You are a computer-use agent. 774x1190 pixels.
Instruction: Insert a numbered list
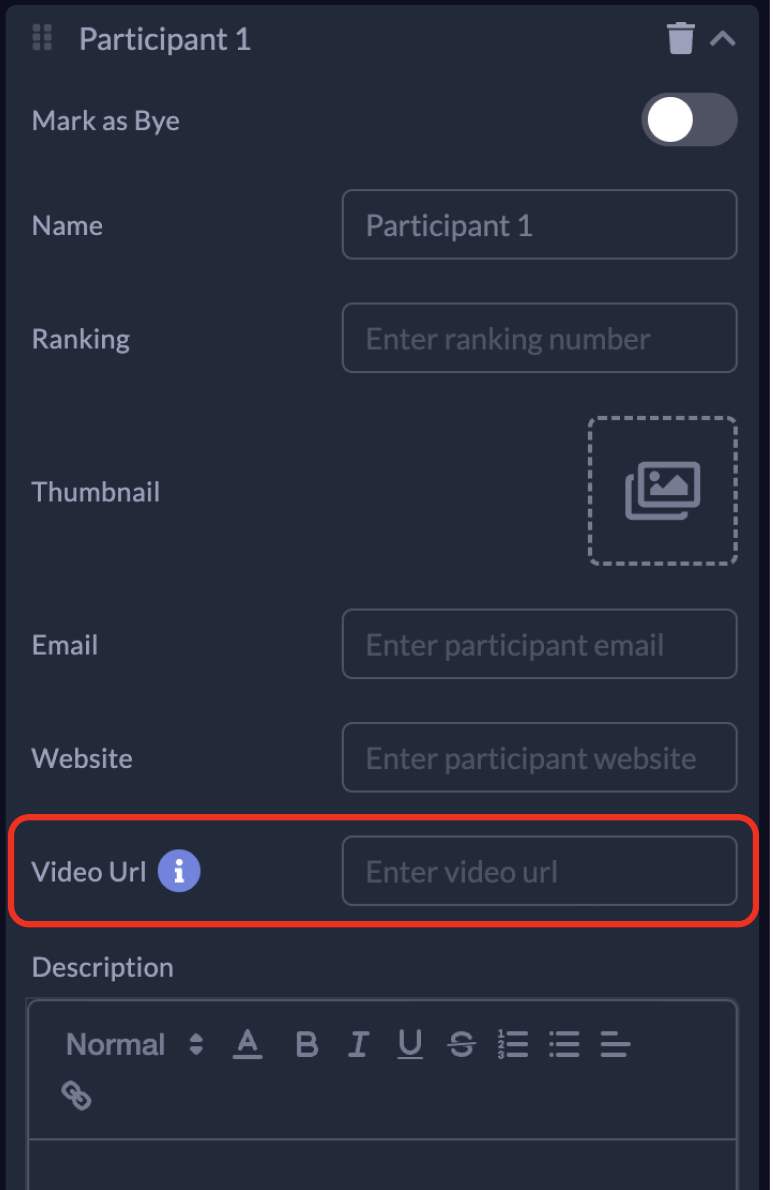pos(513,1045)
